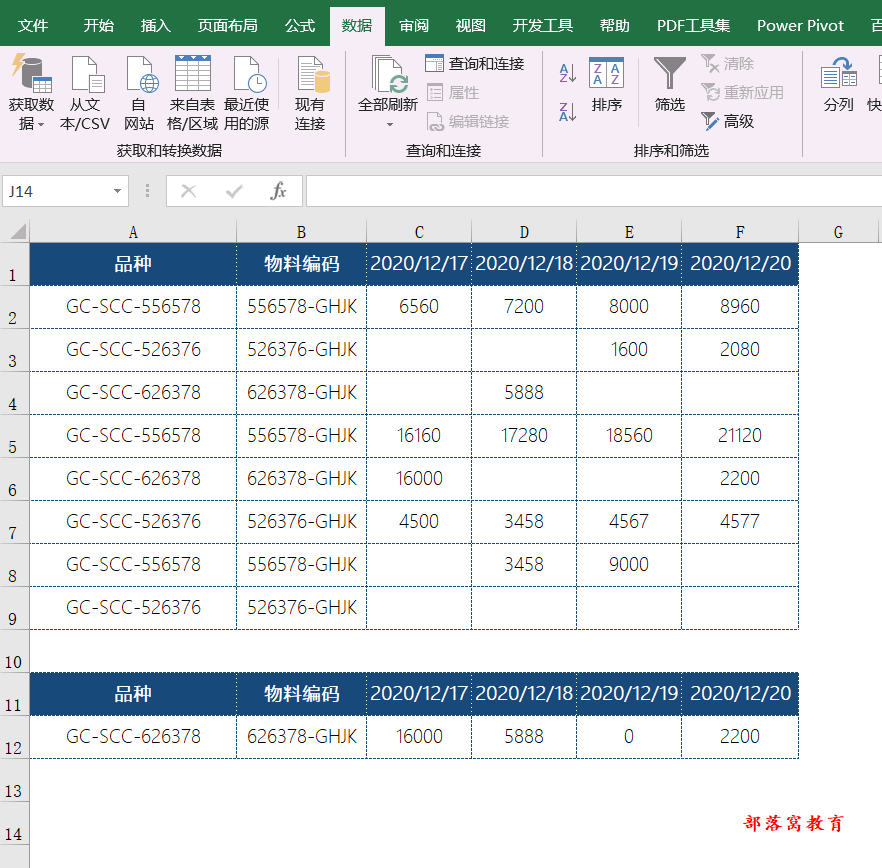
Task: Click cell E12 with value 0
Action: tap(629, 736)
